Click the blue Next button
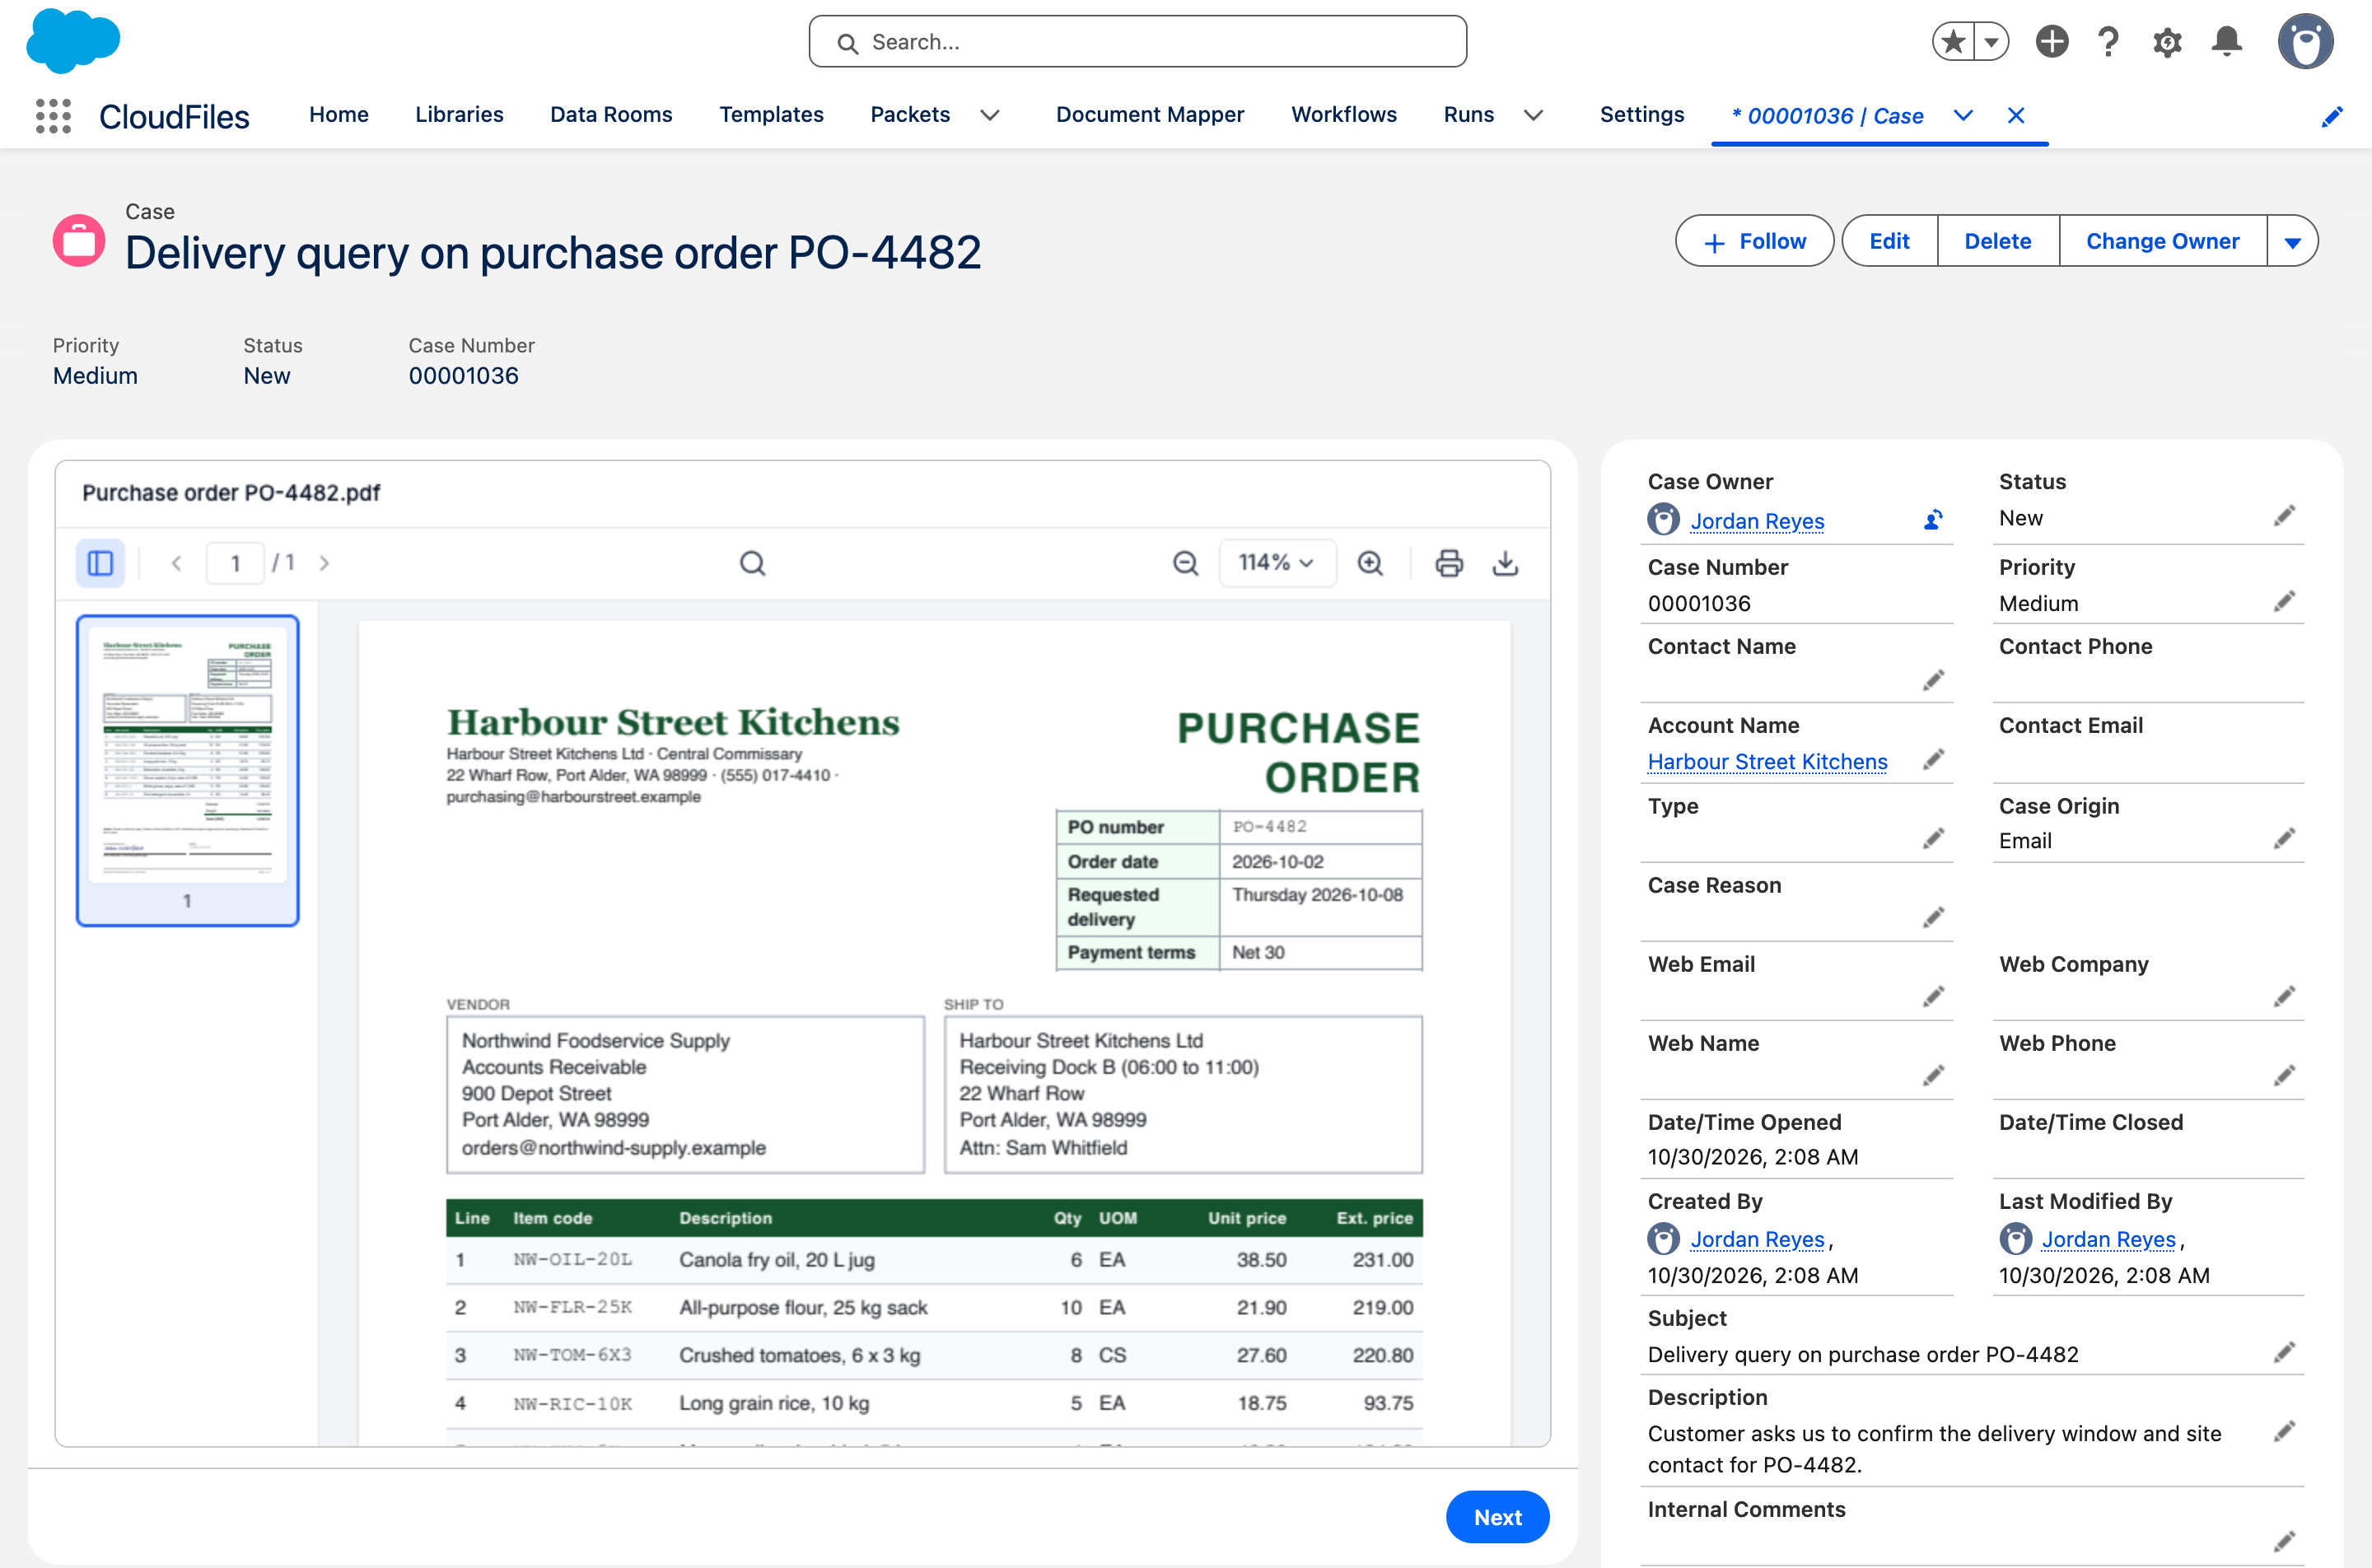 click(x=1497, y=1517)
